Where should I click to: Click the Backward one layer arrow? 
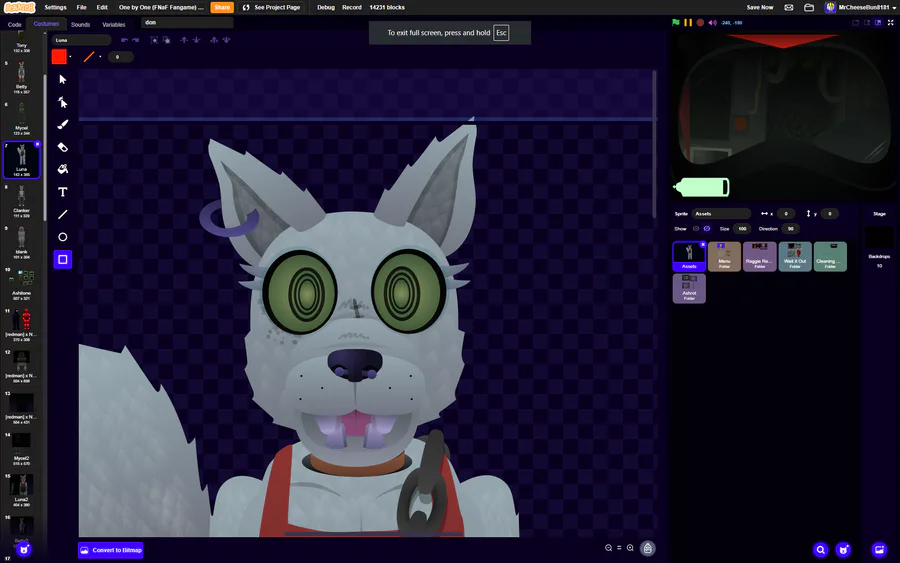pos(196,40)
